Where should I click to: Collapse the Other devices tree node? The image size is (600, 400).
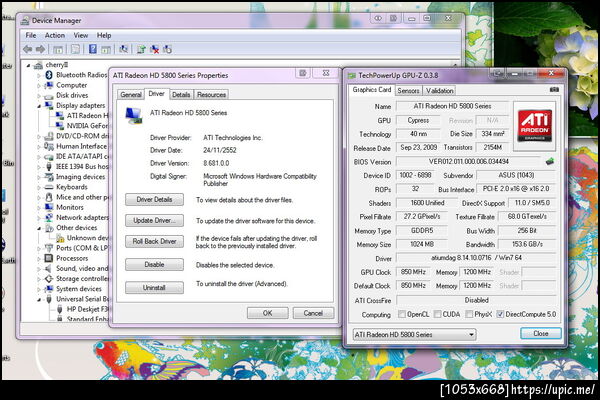[39, 229]
